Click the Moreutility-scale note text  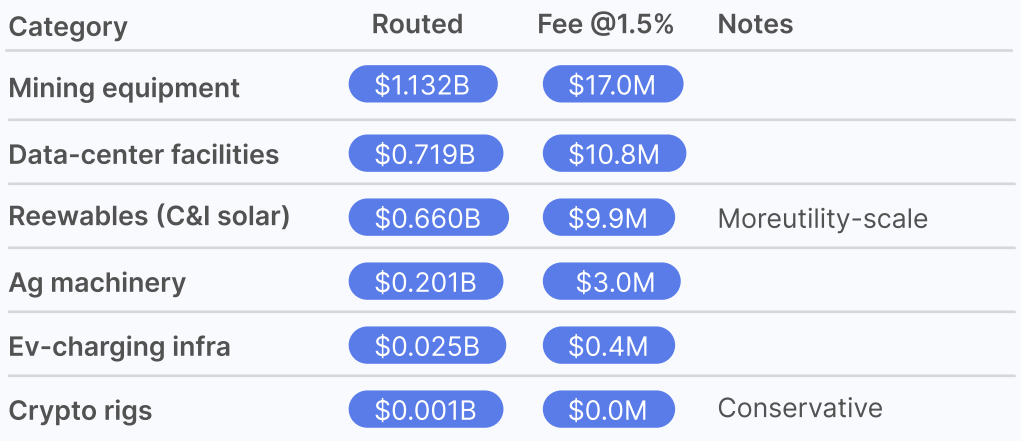coord(822,218)
